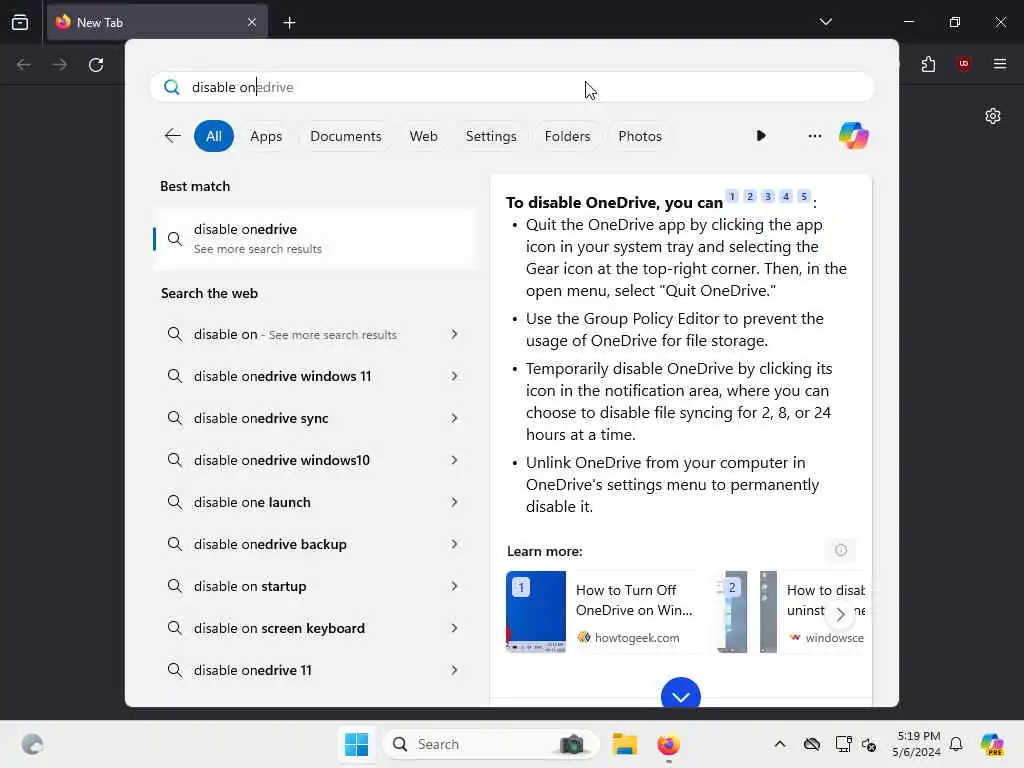Open Firefox recent browsing view icon
This screenshot has height=768, width=1024.
pyautogui.click(x=20, y=22)
